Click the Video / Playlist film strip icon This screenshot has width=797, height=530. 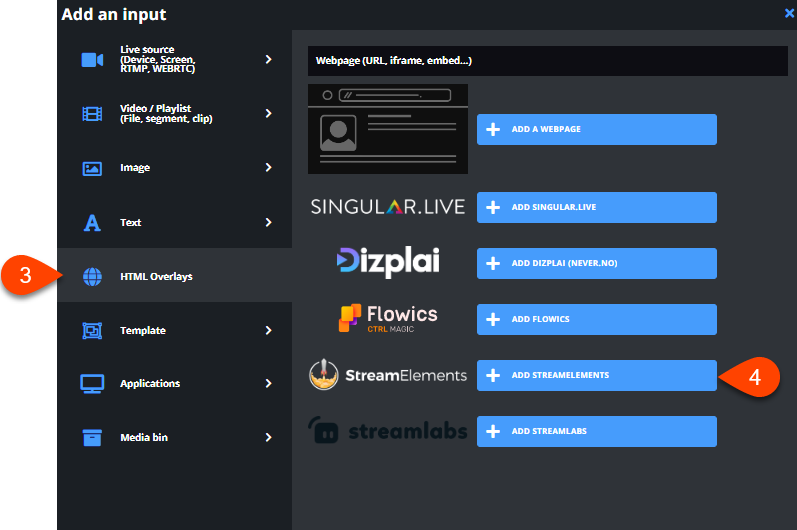[x=92, y=114]
